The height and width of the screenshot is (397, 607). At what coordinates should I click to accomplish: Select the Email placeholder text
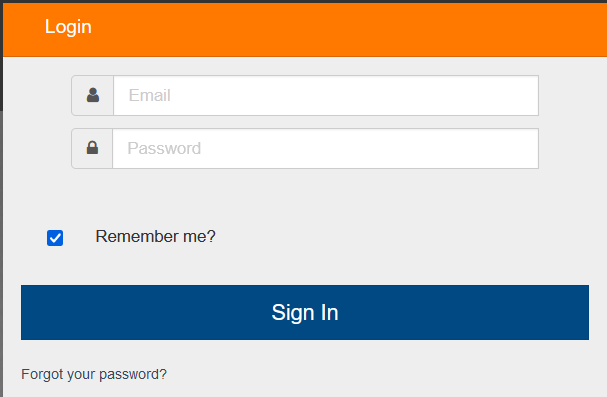tap(149, 95)
